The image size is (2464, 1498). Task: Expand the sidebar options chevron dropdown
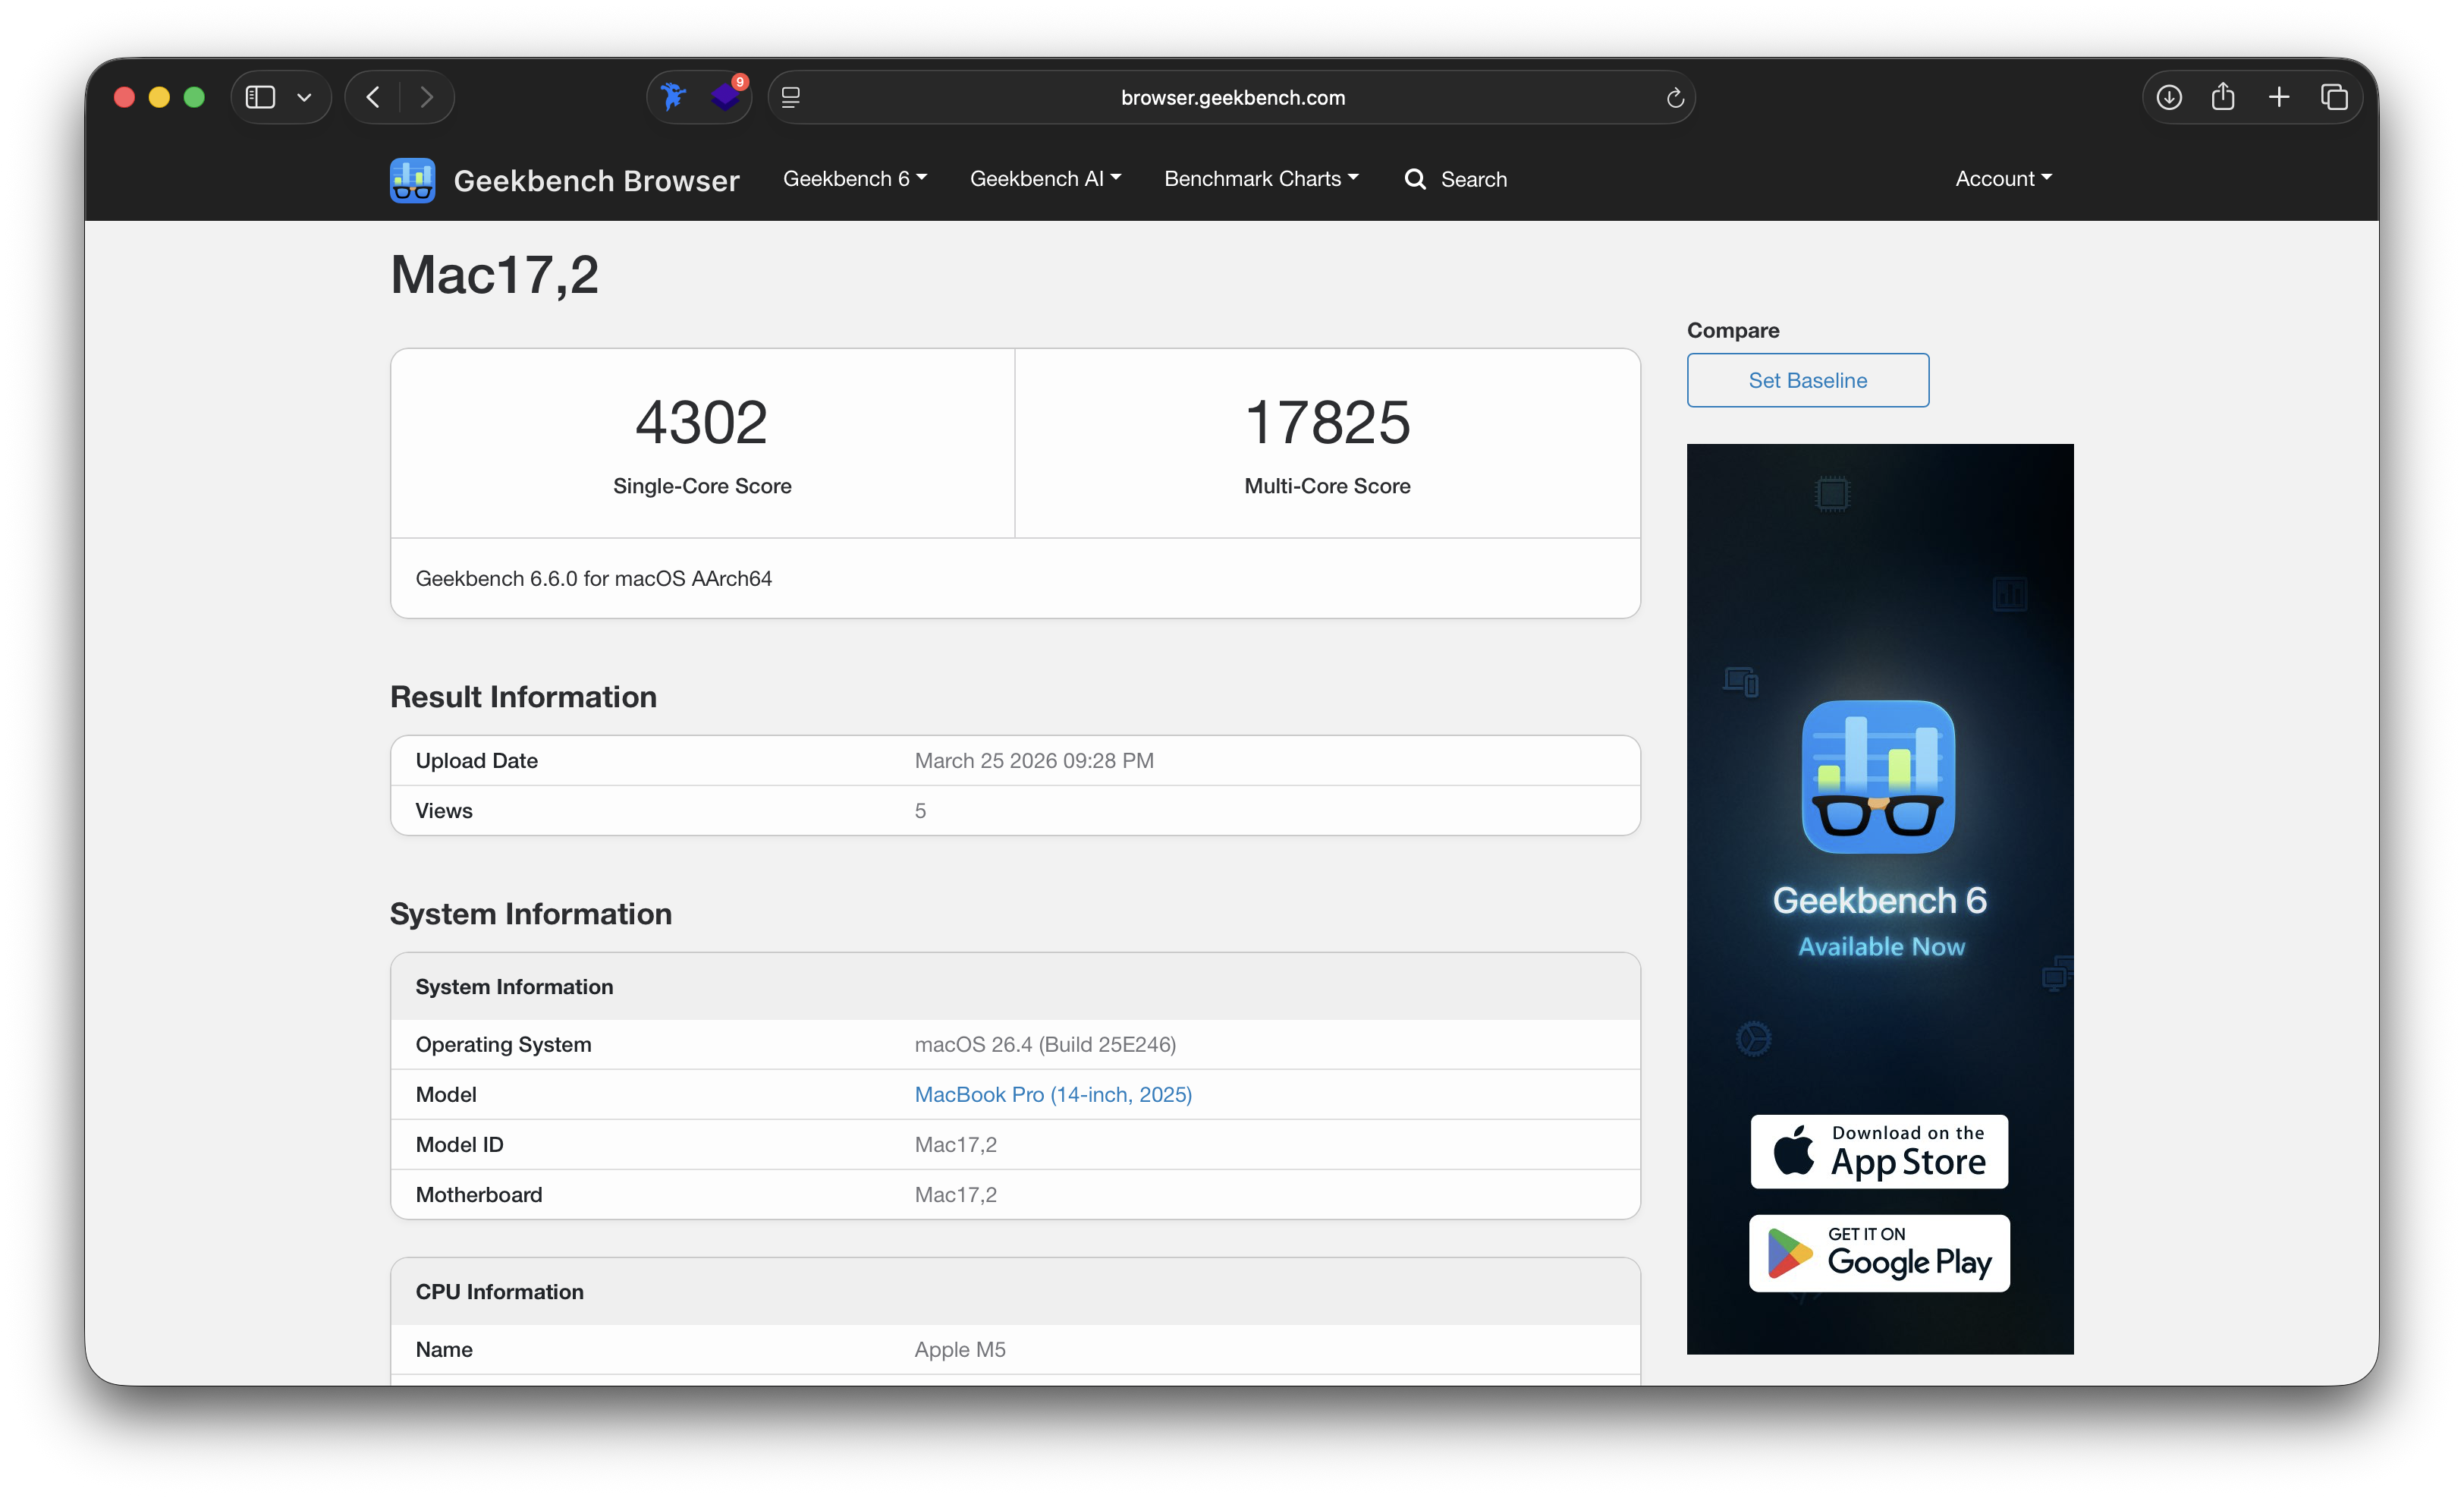305,97
